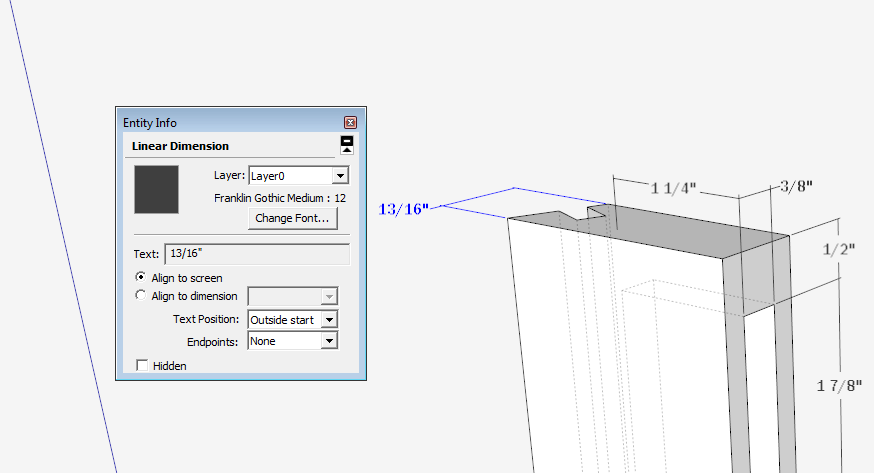
Task: Click the Linear Dimension heading
Action: coord(180,146)
